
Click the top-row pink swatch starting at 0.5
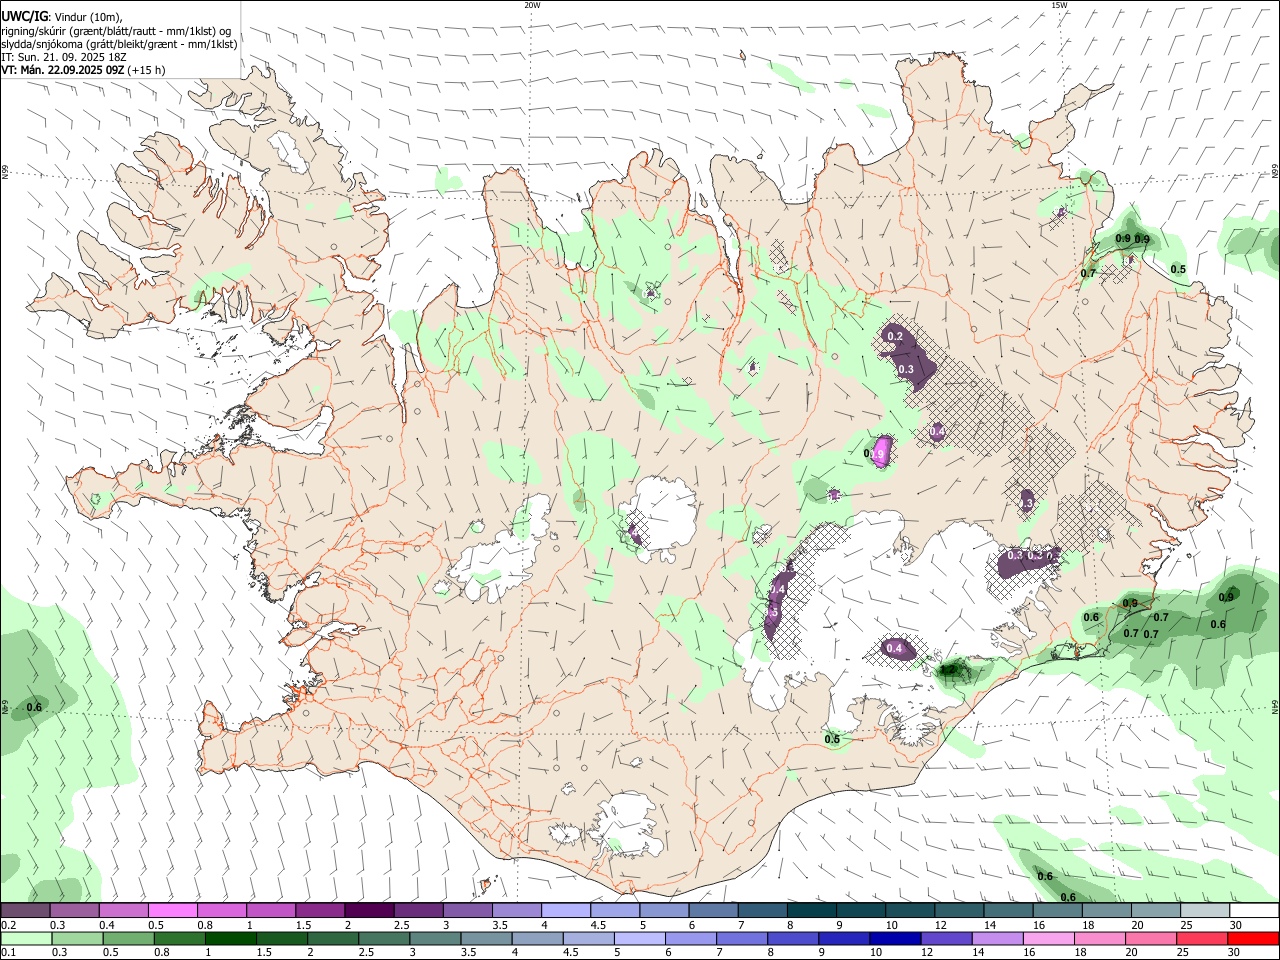(172, 910)
